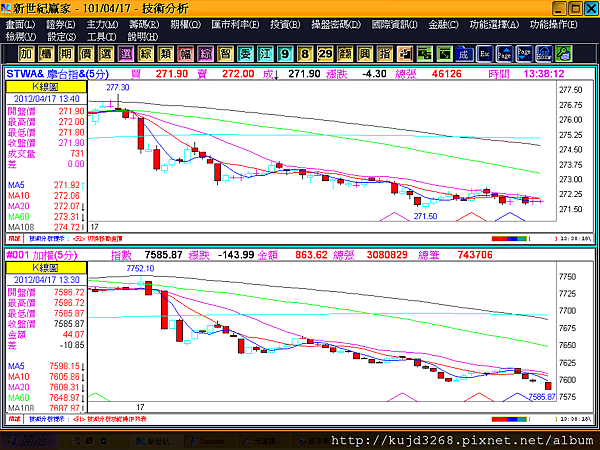Viewport: 600px width, 450px height.
Task: Click the color bar in lower status strip
Action: pyautogui.click(x=509, y=419)
